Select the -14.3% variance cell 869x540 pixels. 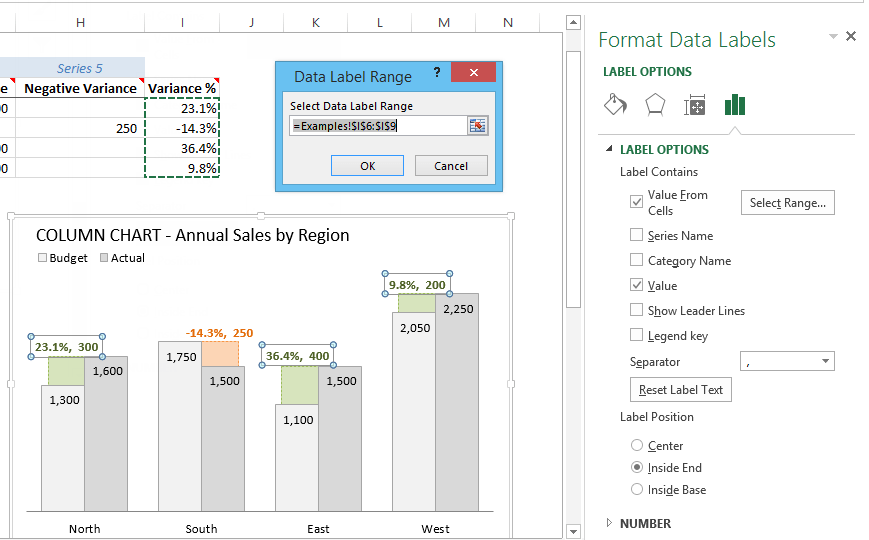(182, 128)
